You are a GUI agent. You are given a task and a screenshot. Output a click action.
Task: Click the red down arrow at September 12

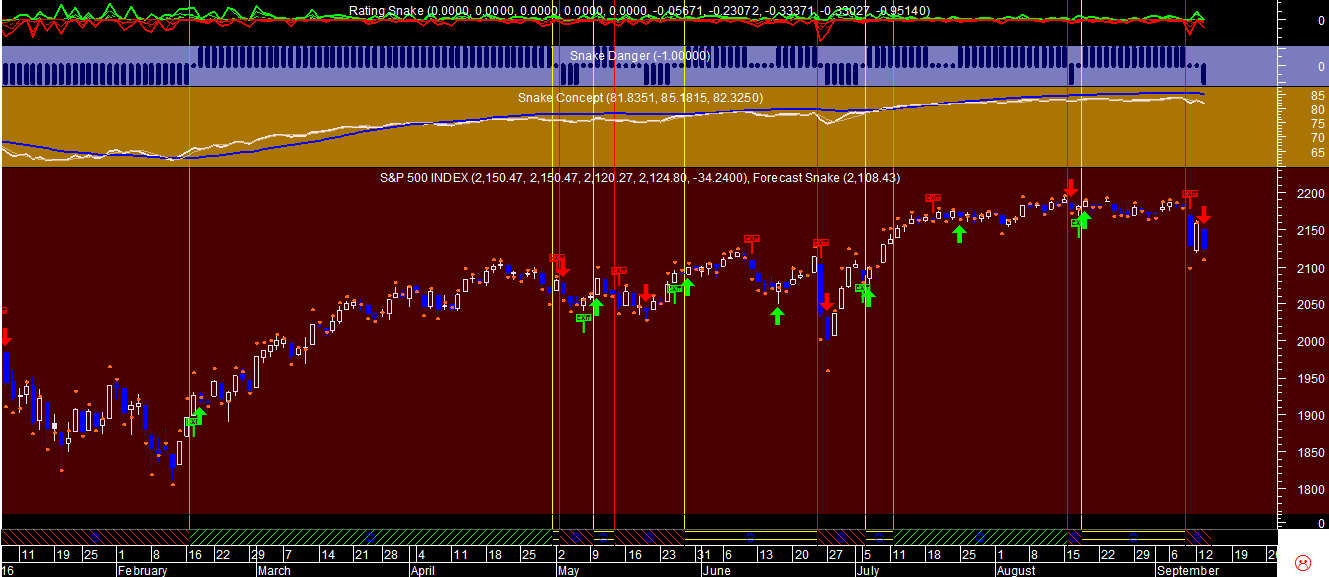[1204, 214]
